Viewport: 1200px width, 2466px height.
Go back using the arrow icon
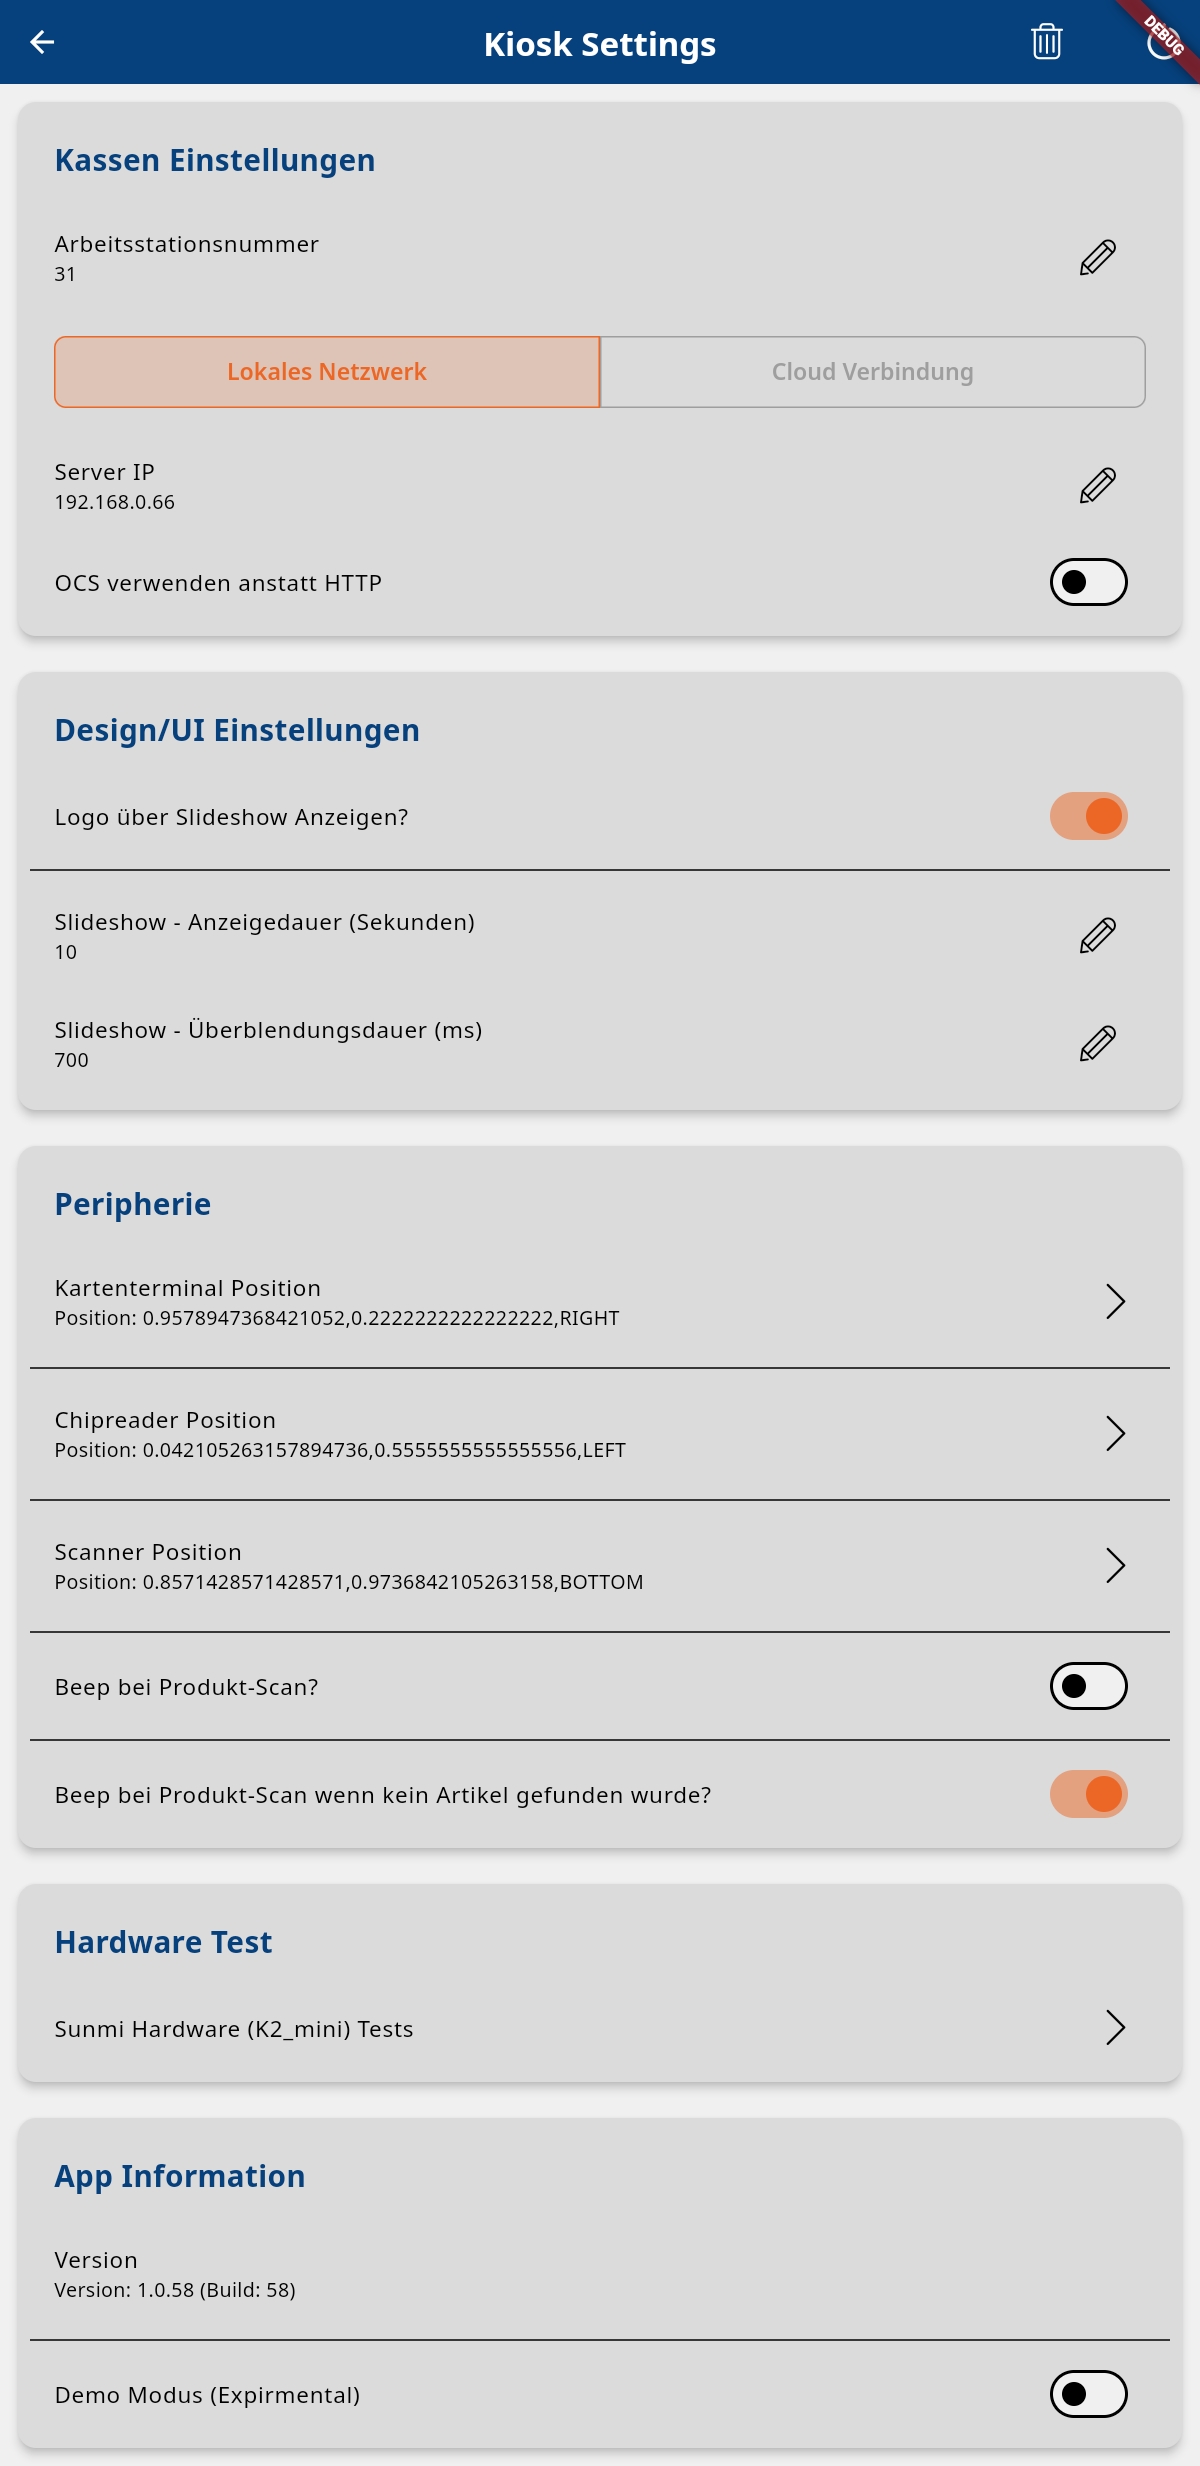[42, 42]
